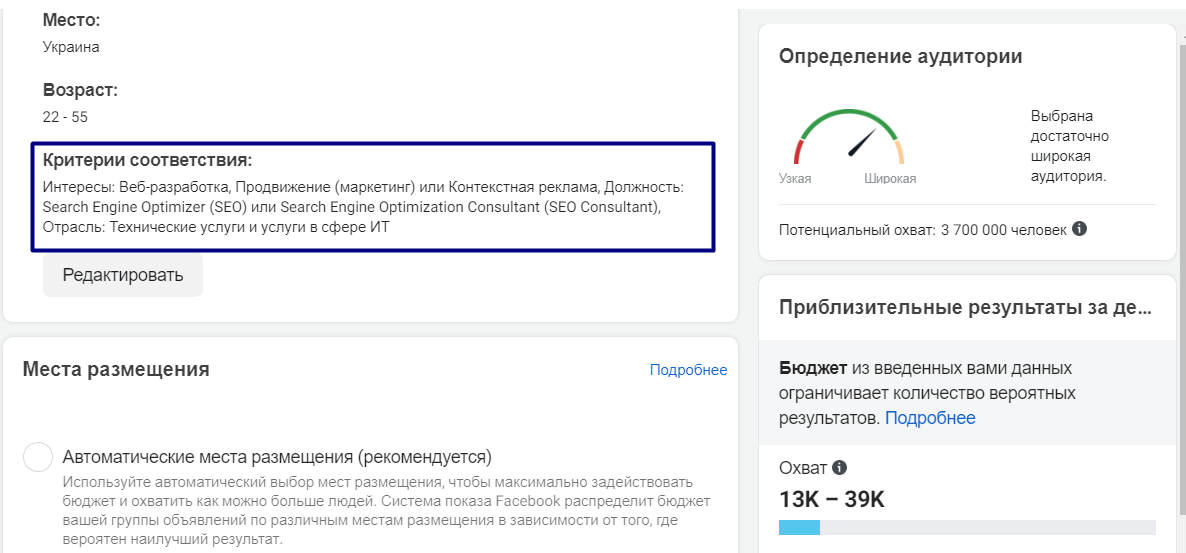The width and height of the screenshot is (1186, 553).
Task: Open Подробнее link in budget notice
Action: tap(930, 418)
